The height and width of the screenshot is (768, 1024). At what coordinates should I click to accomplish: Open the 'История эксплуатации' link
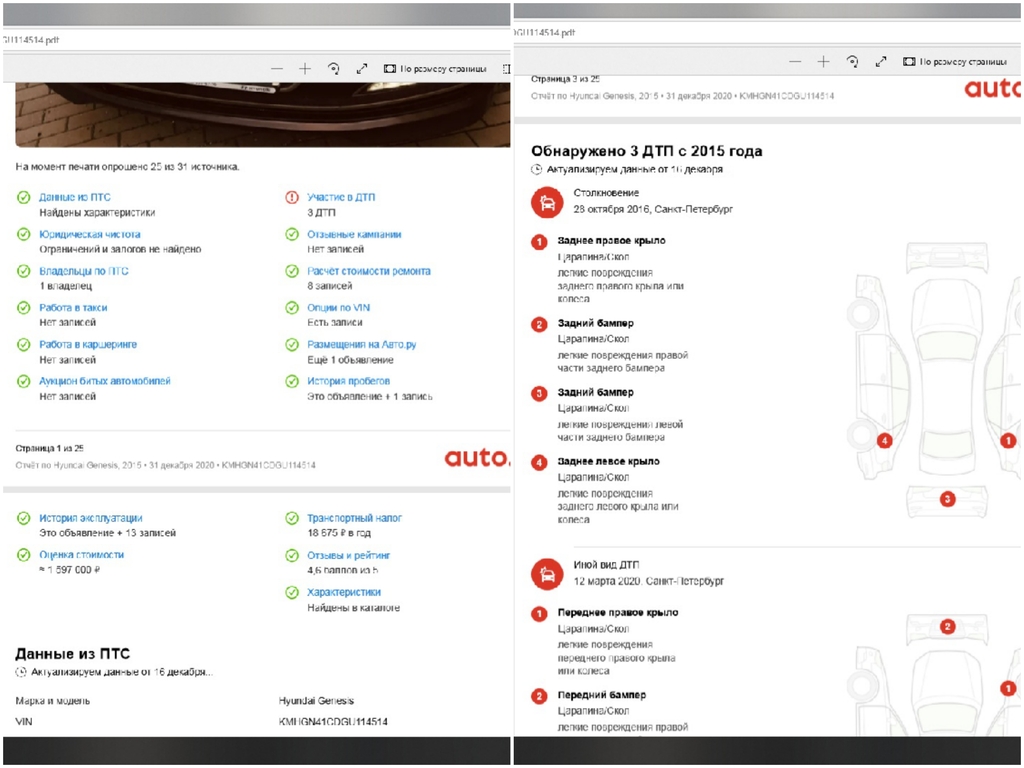click(x=91, y=518)
